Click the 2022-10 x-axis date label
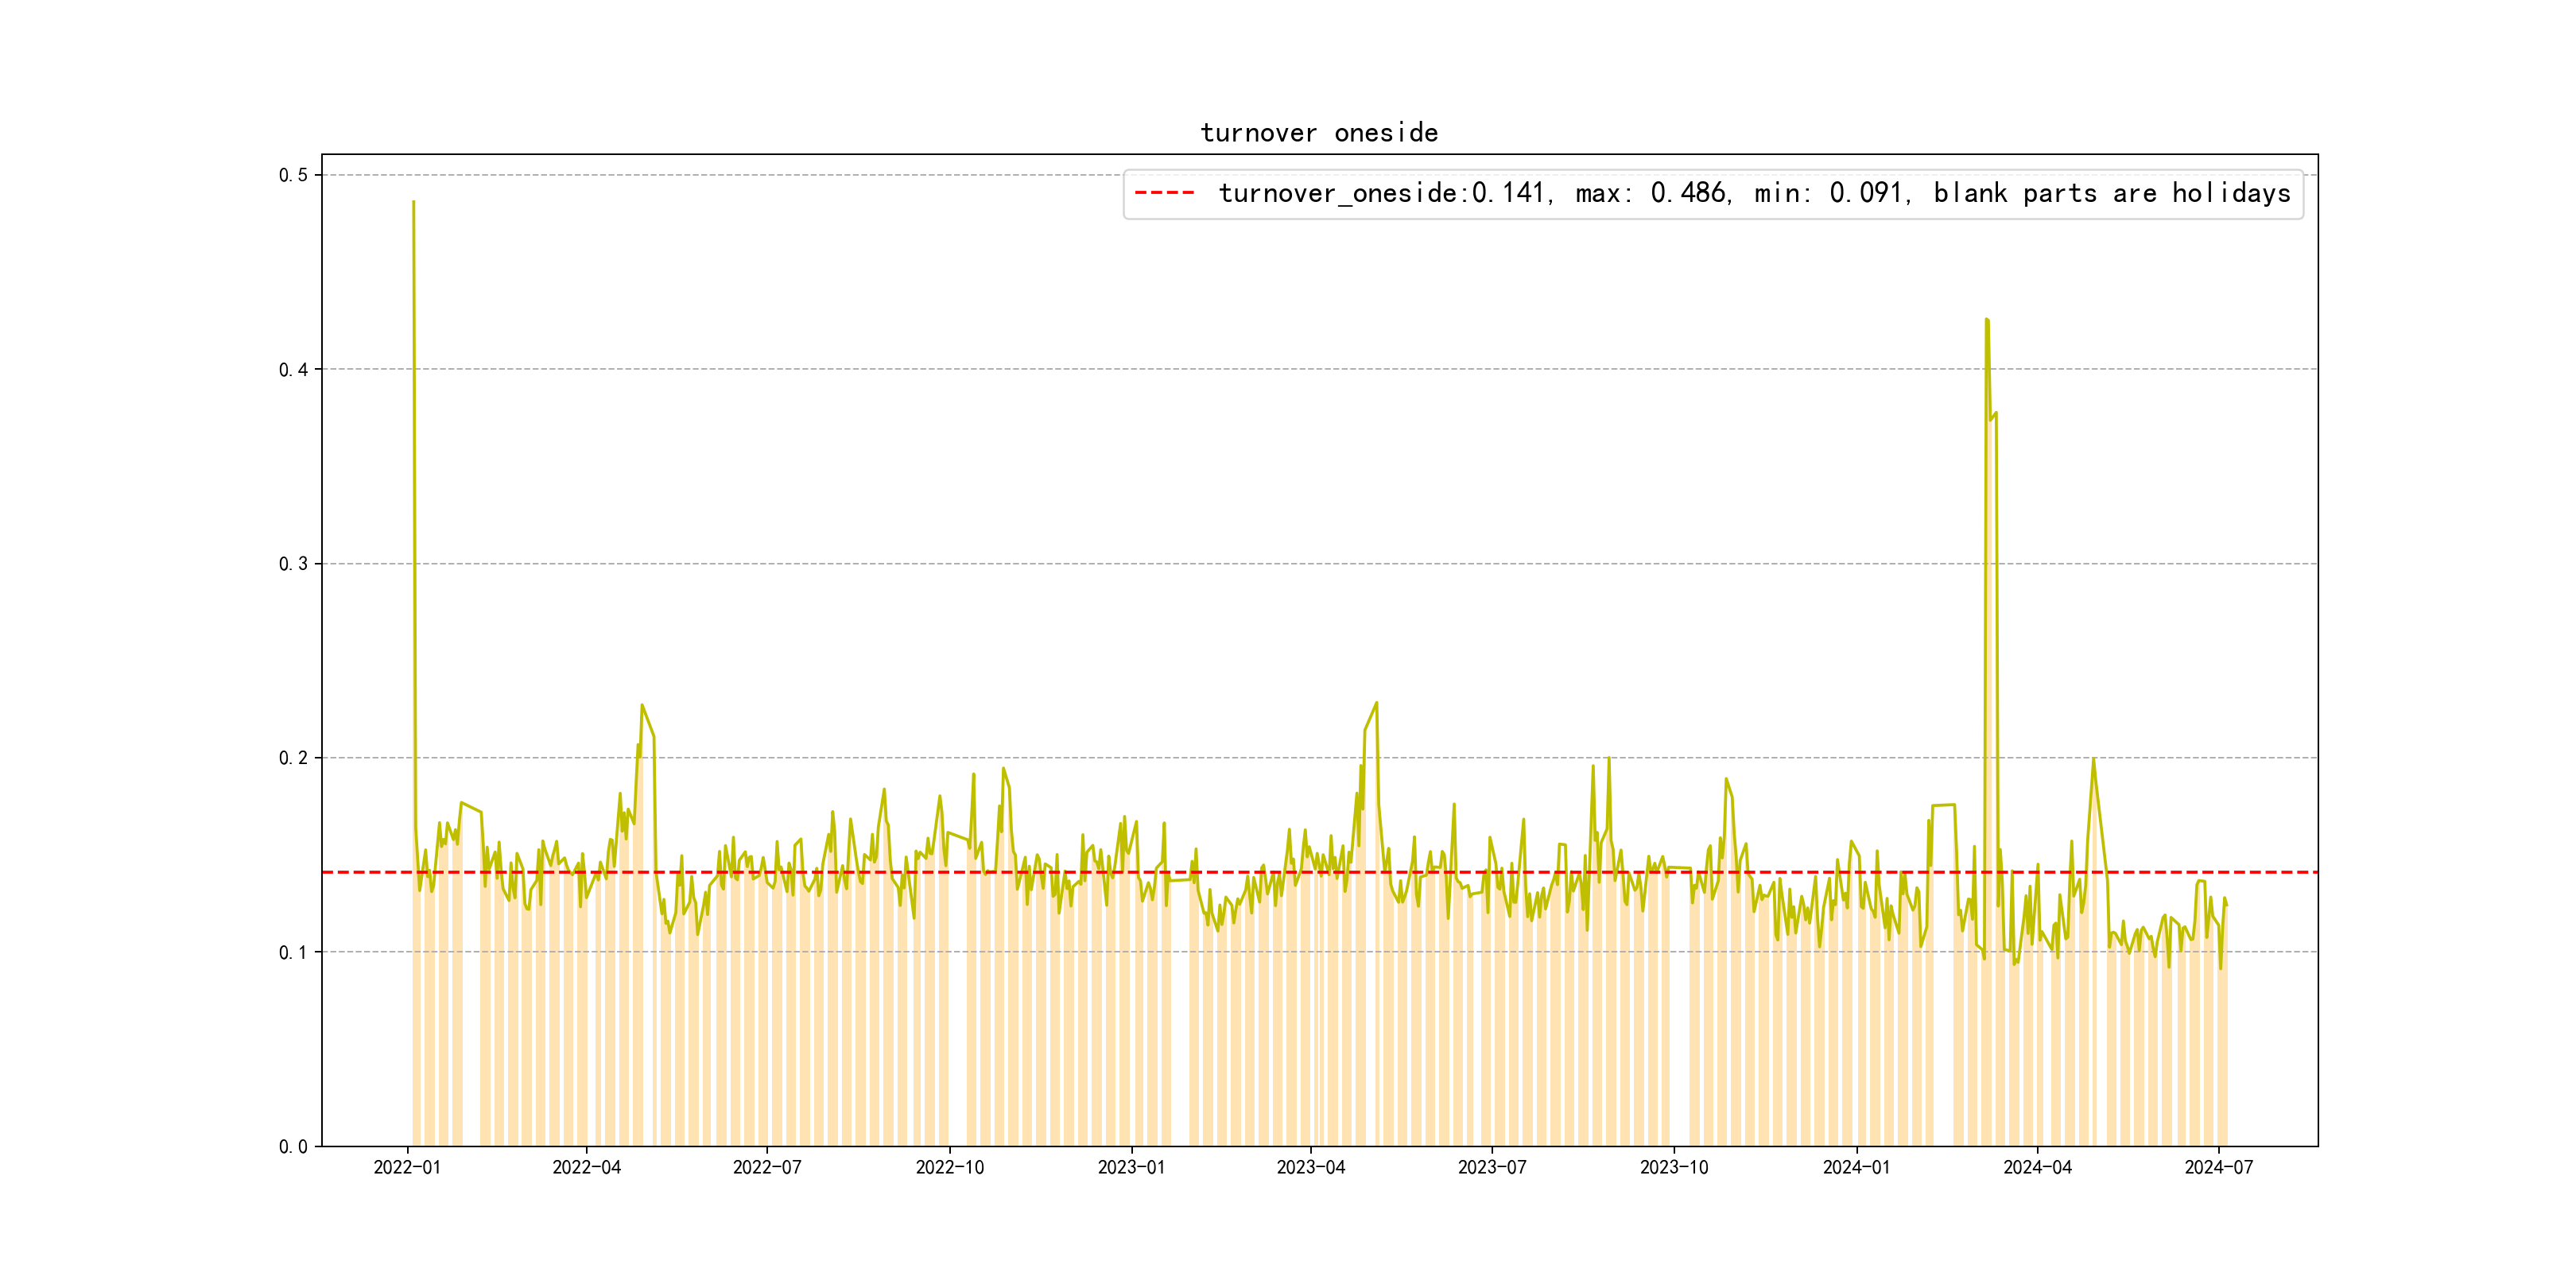The width and height of the screenshot is (2576, 1288). point(949,1167)
